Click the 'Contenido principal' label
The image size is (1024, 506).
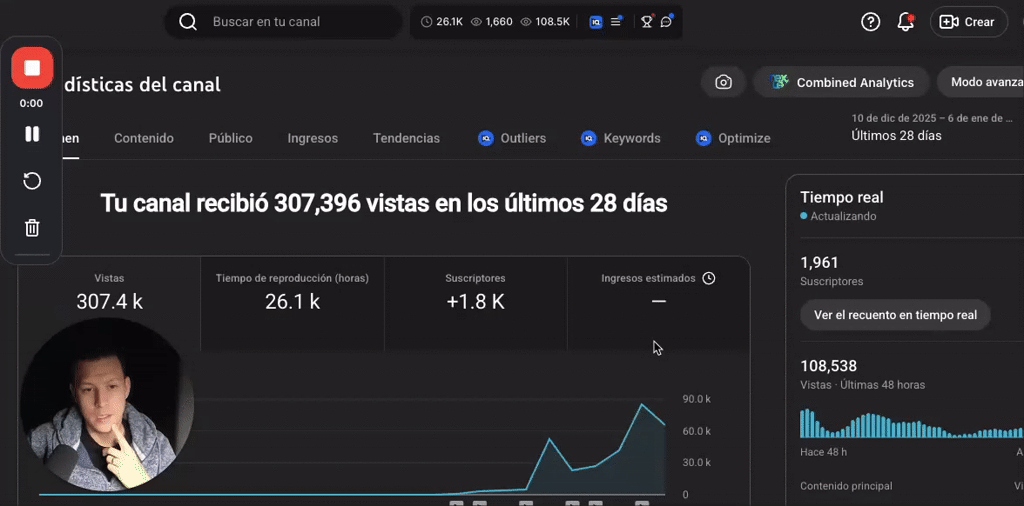pyautogui.click(x=846, y=486)
